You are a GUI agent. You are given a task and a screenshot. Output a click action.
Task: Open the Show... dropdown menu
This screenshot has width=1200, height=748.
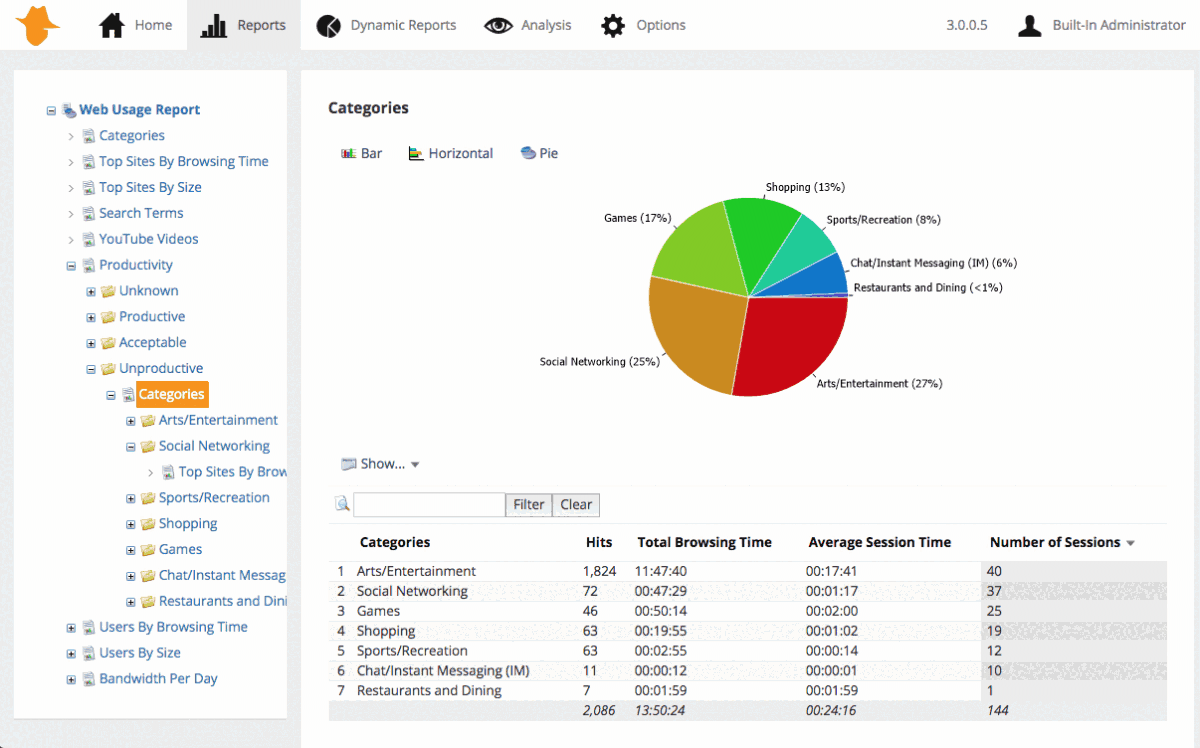(381, 464)
